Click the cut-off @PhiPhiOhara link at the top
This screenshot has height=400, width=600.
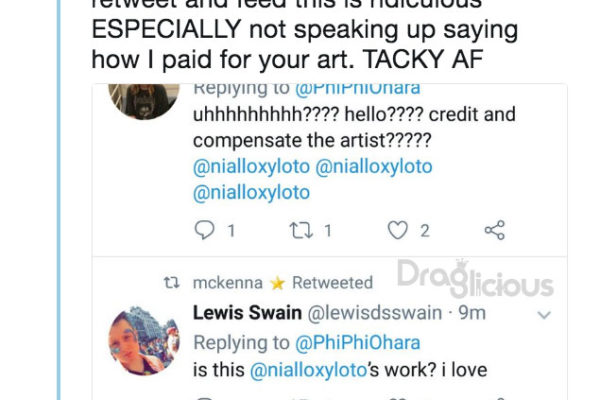(358, 89)
